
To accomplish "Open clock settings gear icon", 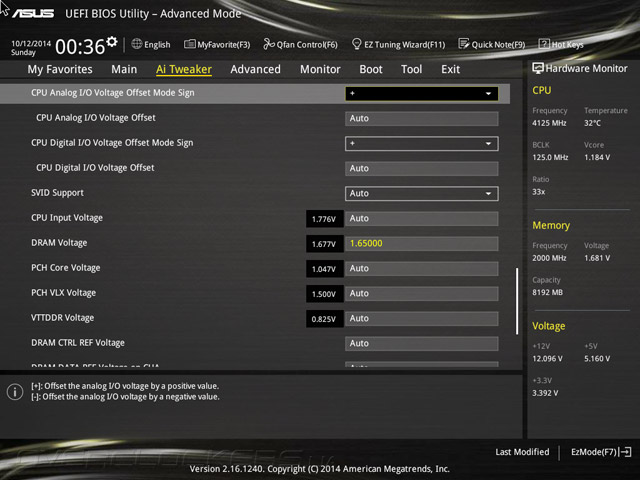I will tap(112, 41).
